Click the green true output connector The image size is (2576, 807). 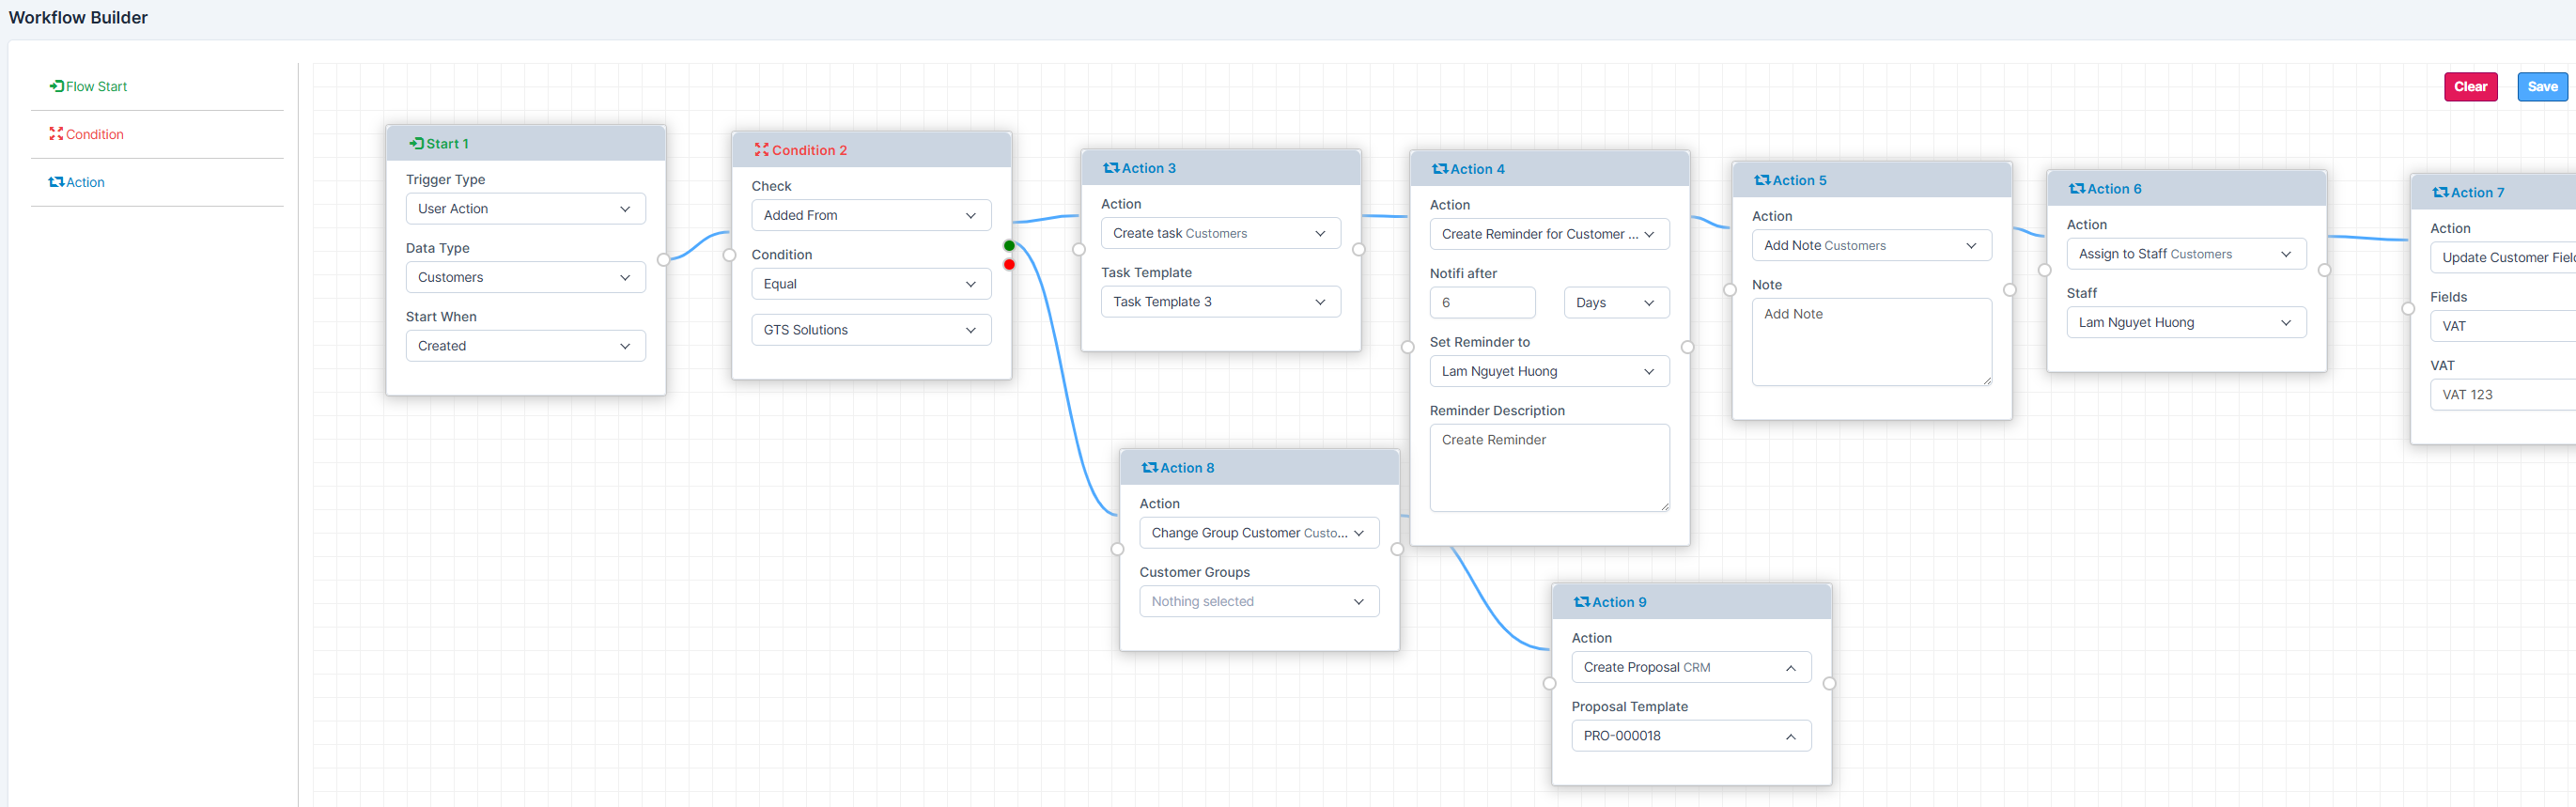pos(1009,246)
